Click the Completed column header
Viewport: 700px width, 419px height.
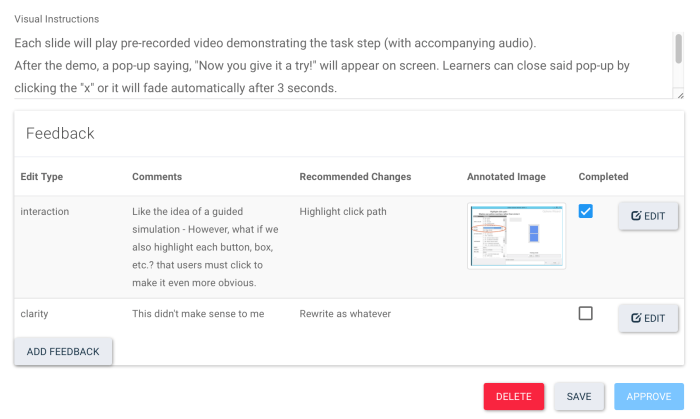(603, 177)
